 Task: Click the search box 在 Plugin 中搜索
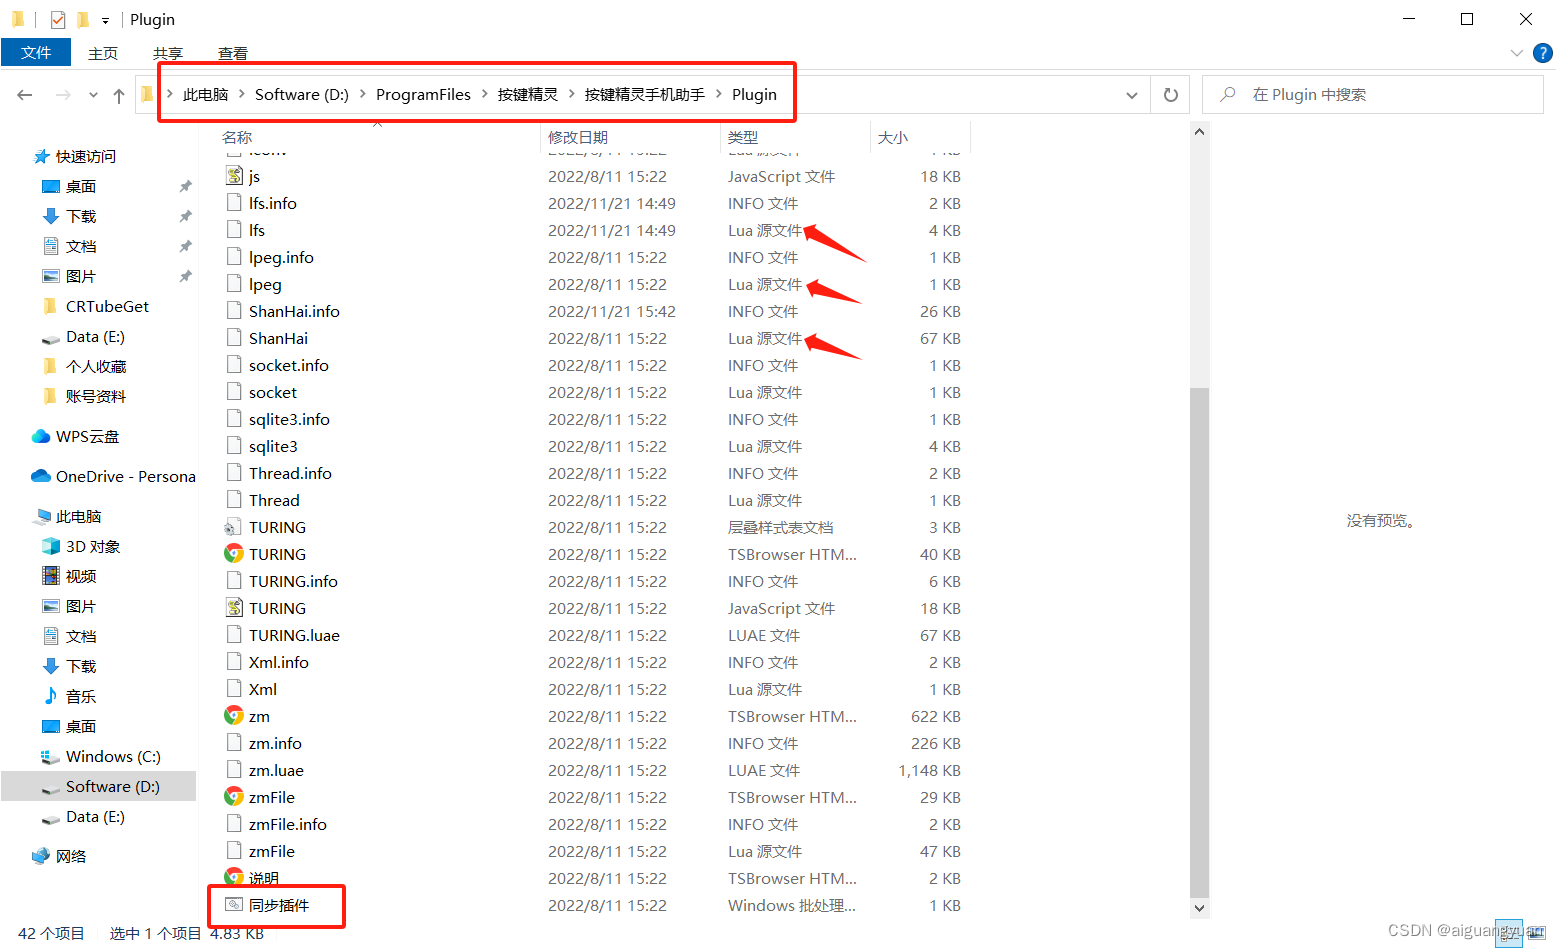[x=1372, y=95]
